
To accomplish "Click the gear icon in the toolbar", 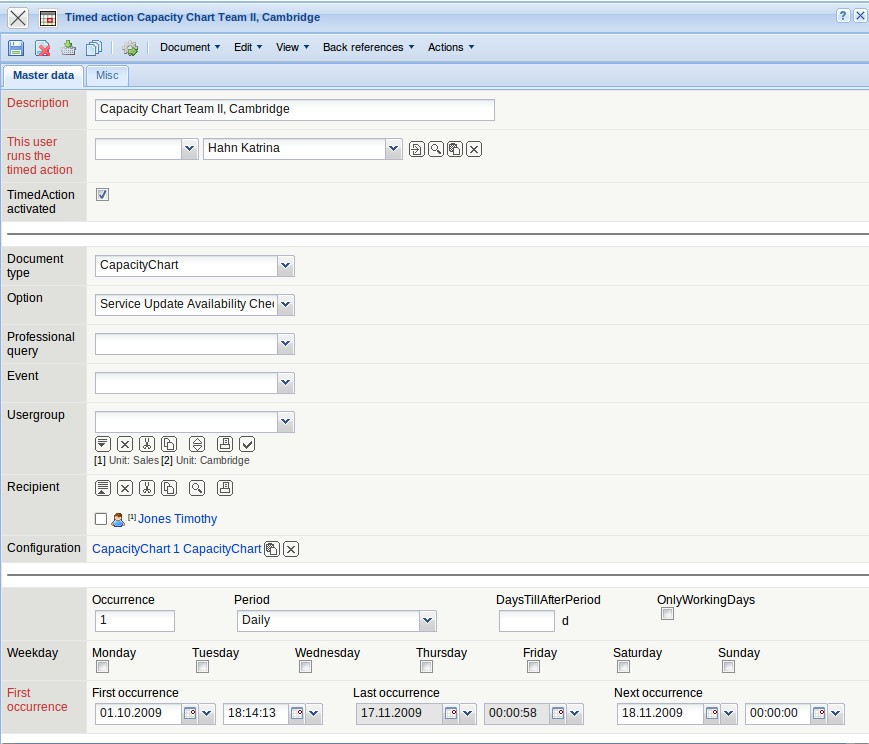I will (129, 48).
